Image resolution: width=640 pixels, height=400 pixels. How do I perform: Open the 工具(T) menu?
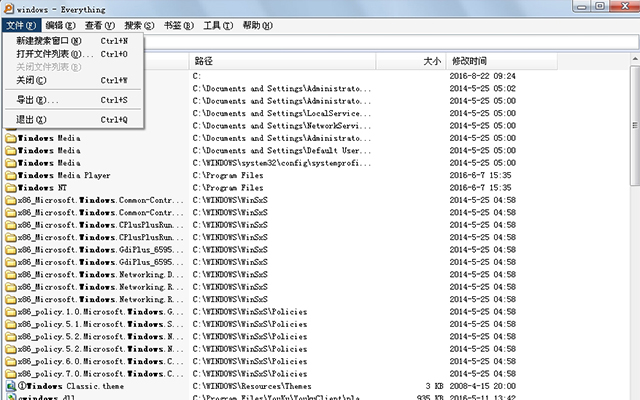[218, 25]
